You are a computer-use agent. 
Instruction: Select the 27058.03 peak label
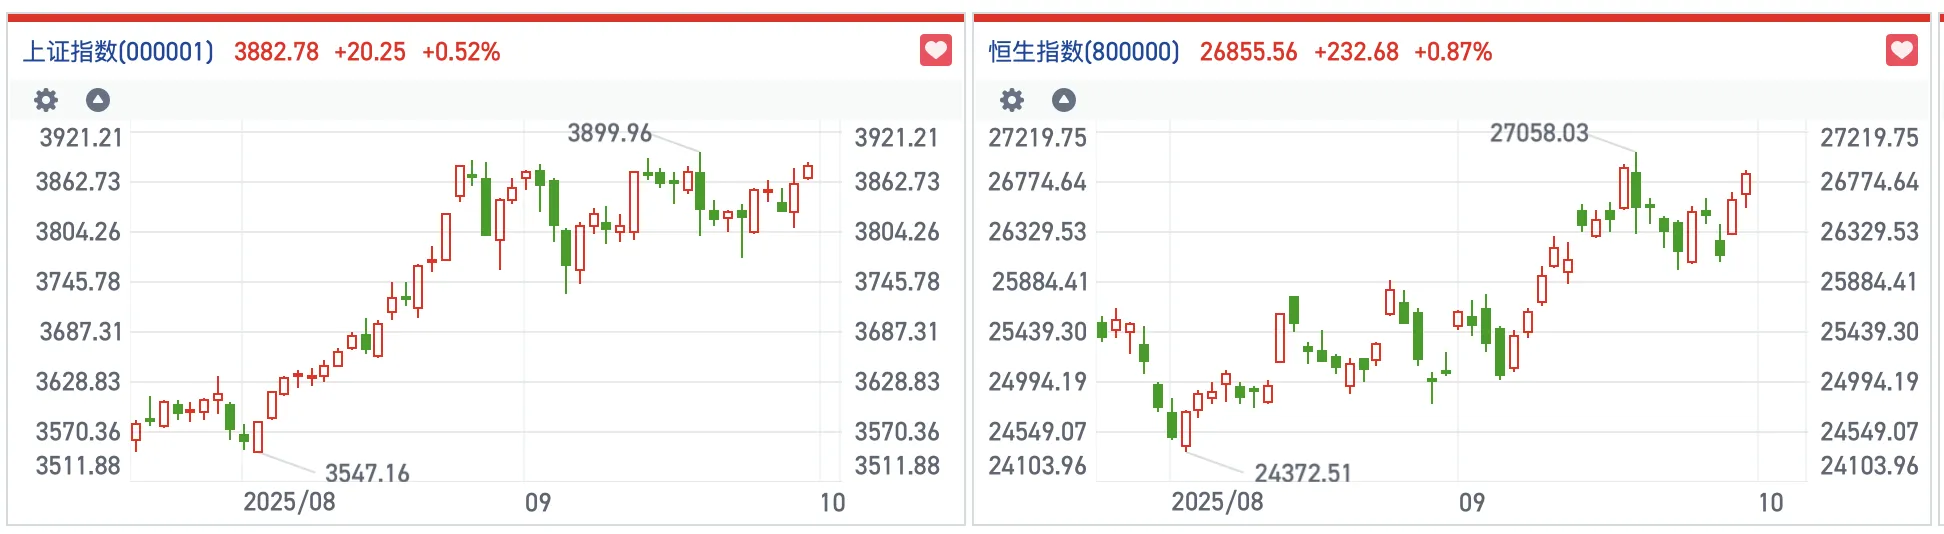pyautogui.click(x=1539, y=133)
